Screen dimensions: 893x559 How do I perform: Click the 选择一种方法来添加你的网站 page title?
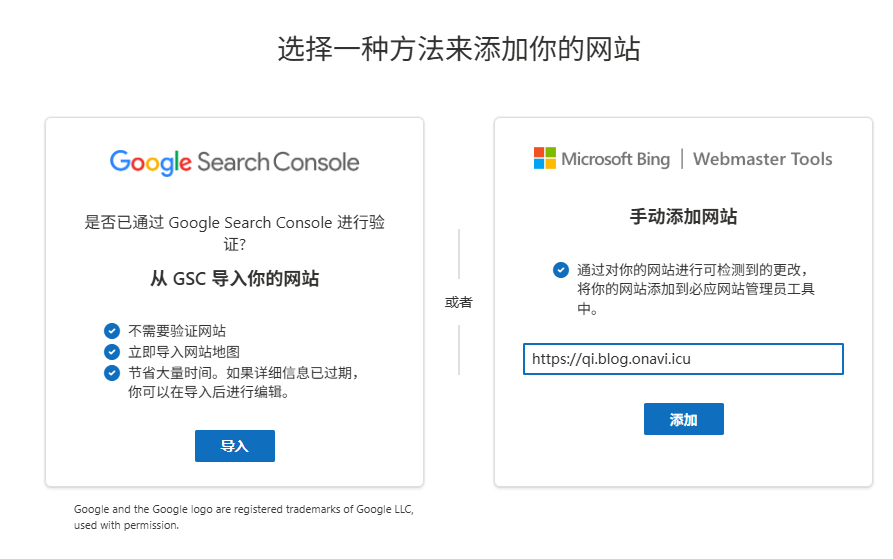[459, 49]
